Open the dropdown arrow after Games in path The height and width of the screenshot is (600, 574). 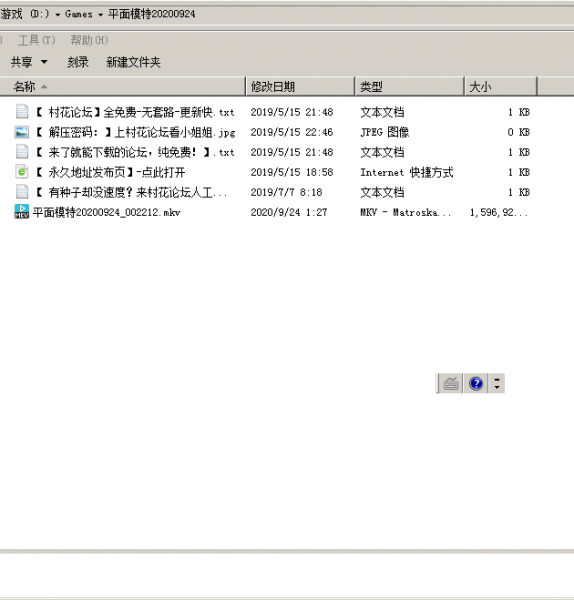[x=100, y=15]
